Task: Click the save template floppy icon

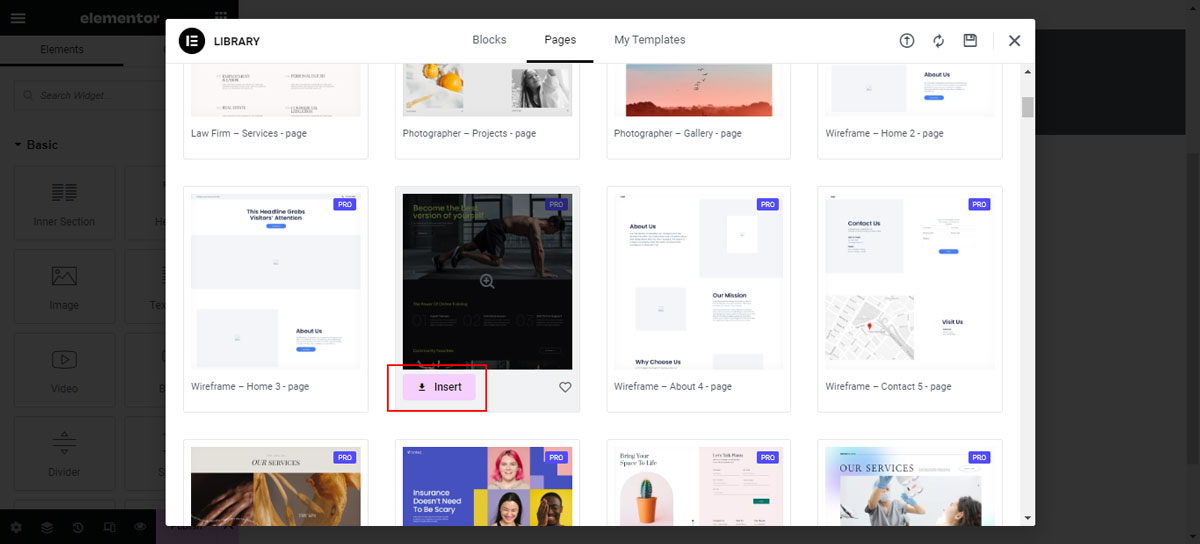Action: [970, 41]
